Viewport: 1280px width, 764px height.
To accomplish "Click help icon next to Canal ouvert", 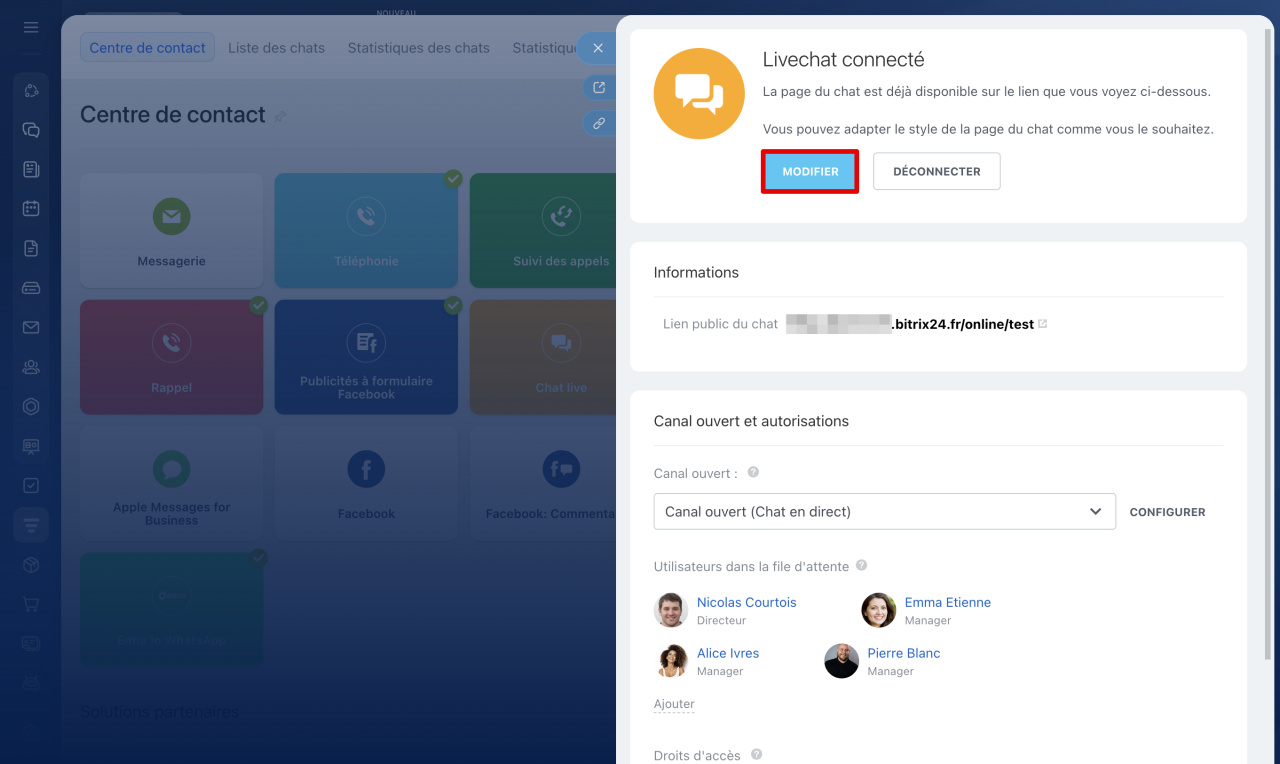I will tap(753, 472).
